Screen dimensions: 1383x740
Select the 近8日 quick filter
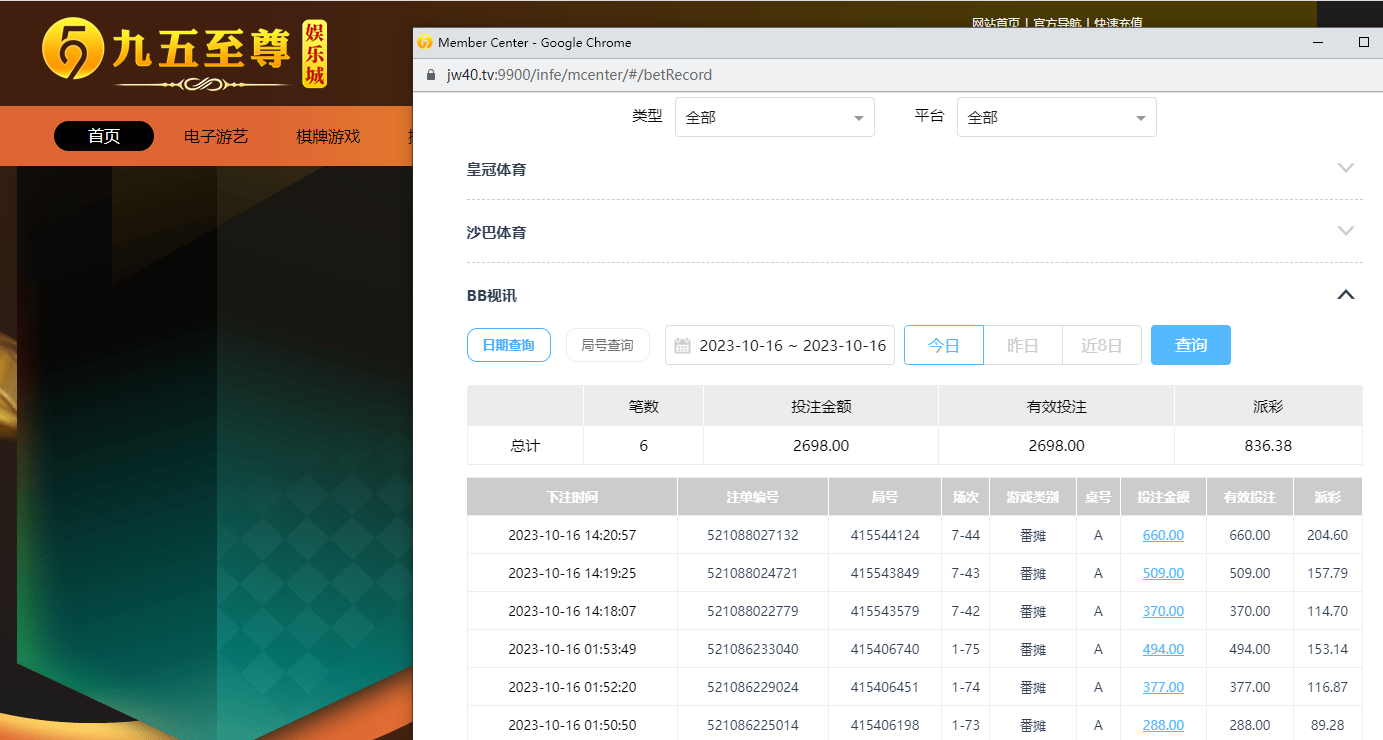pyautogui.click(x=1102, y=345)
